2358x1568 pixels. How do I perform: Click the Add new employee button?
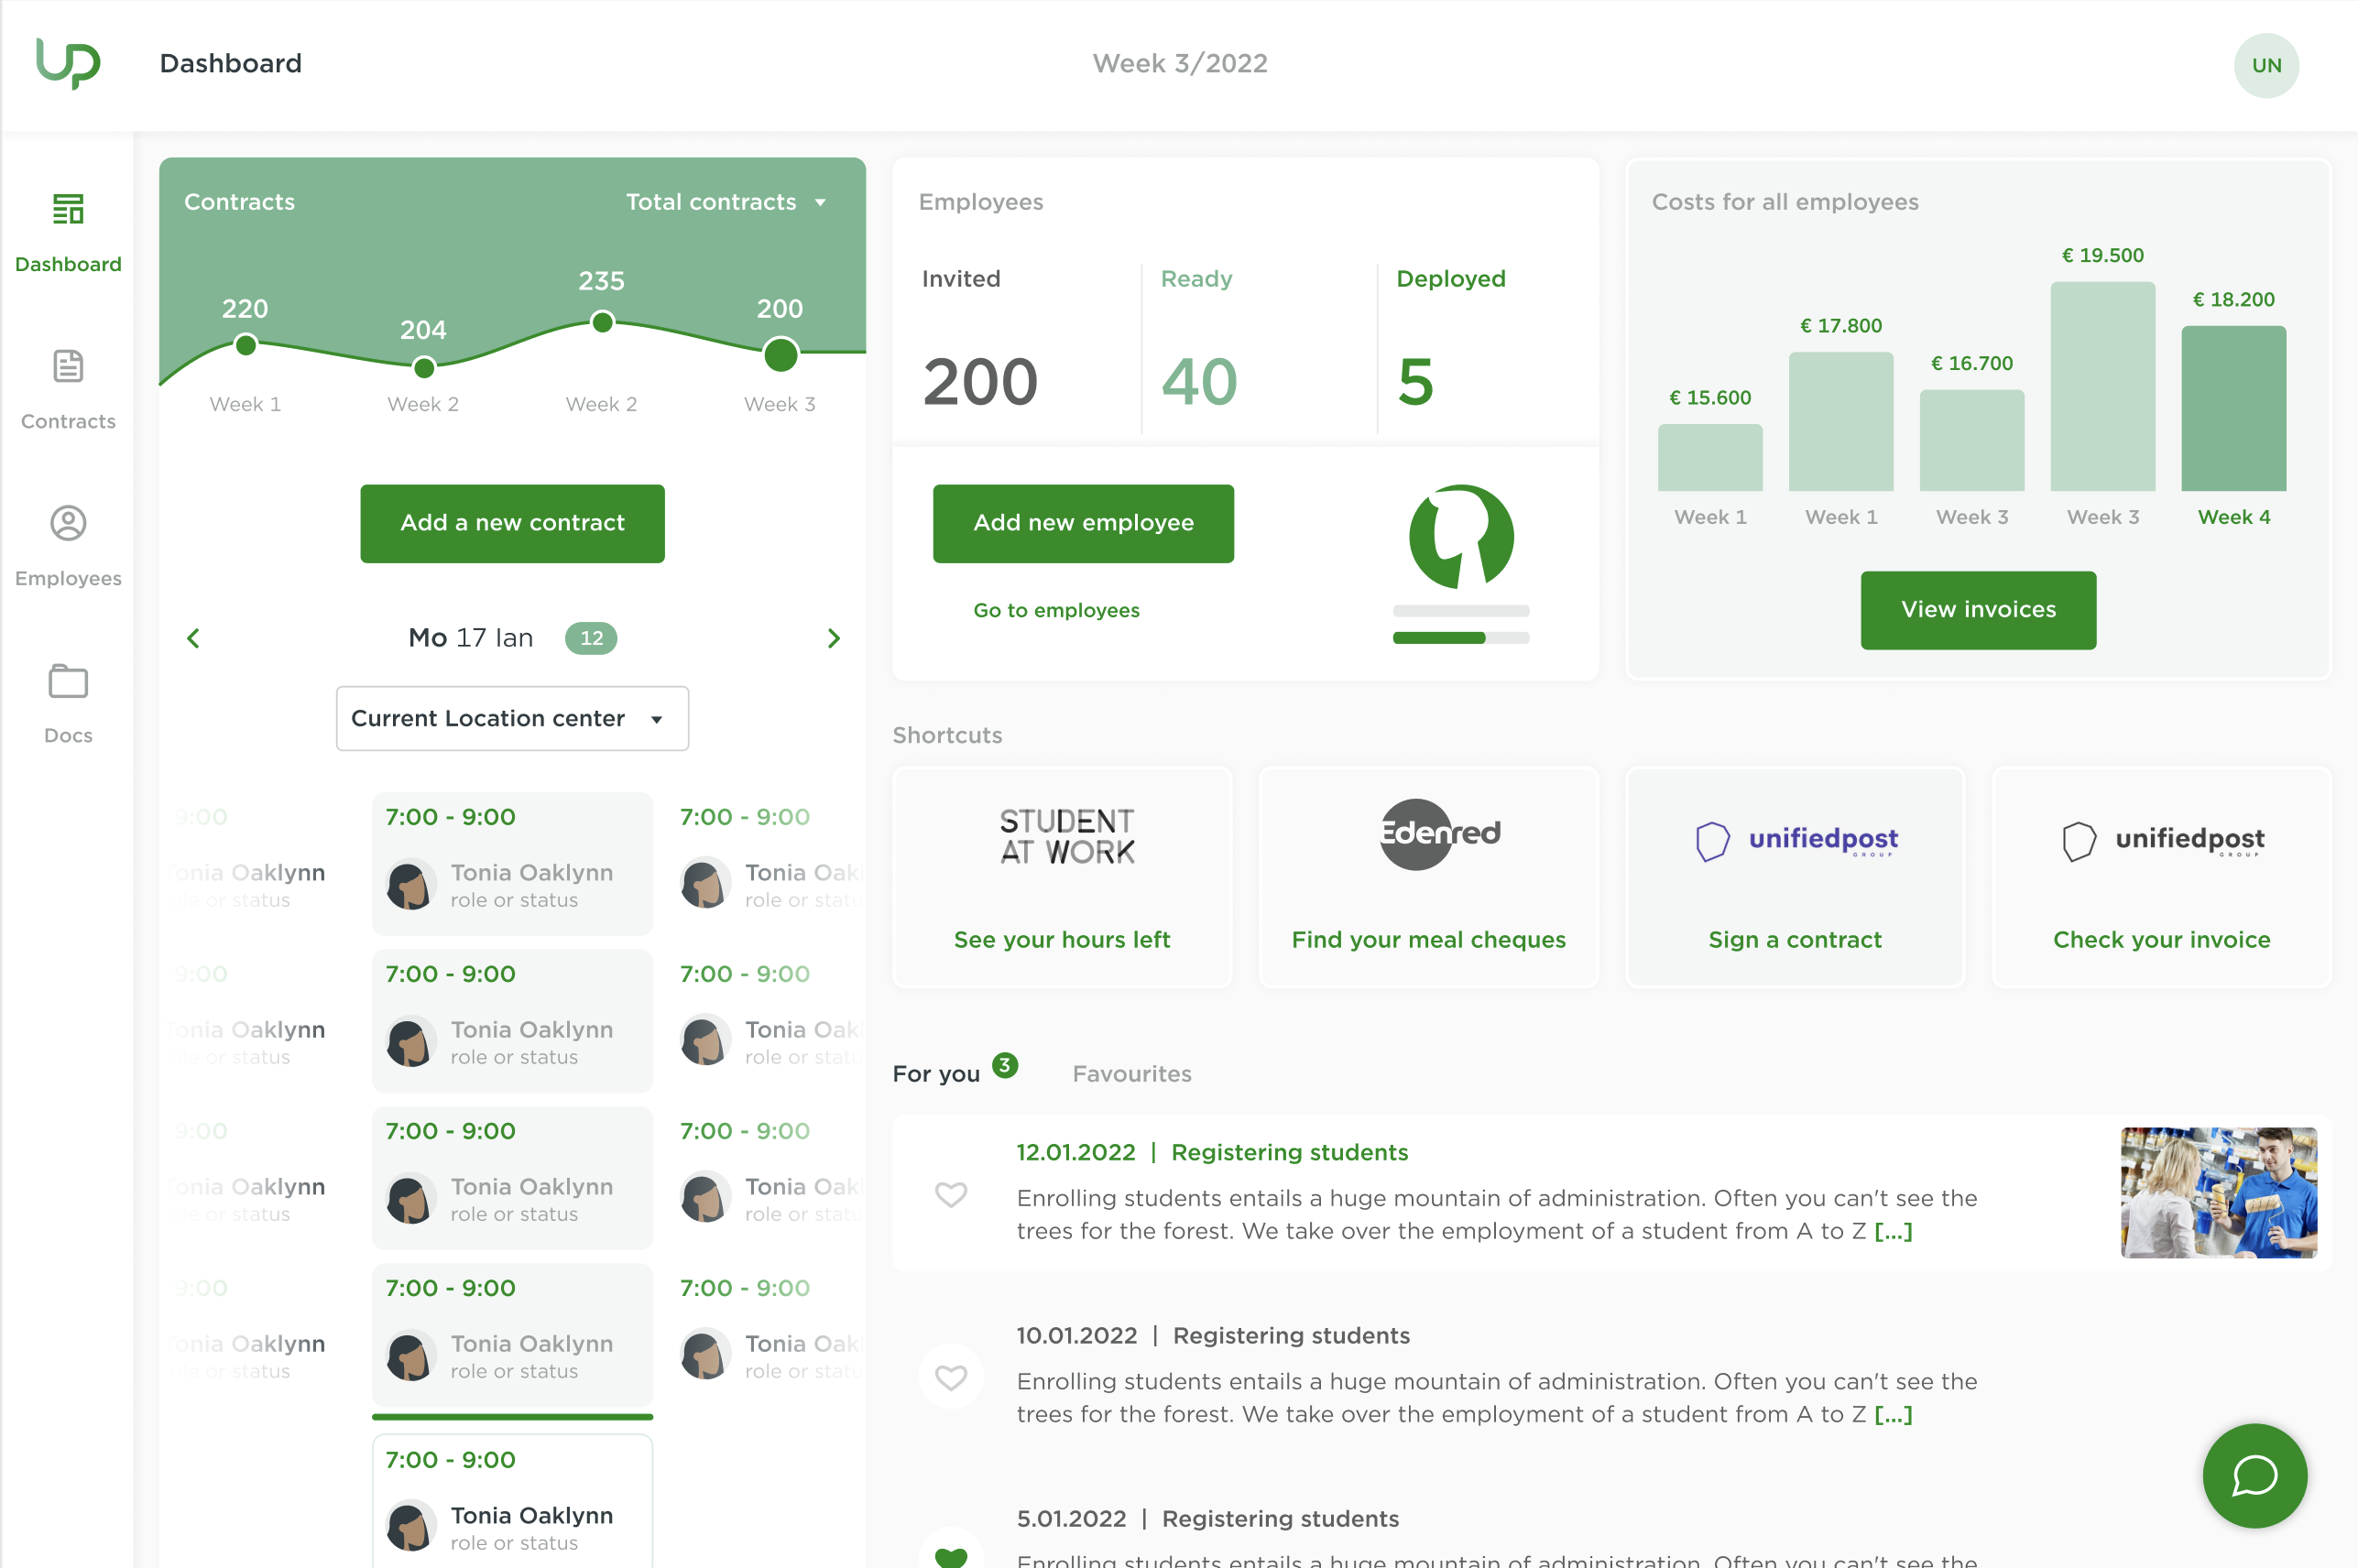[1083, 523]
